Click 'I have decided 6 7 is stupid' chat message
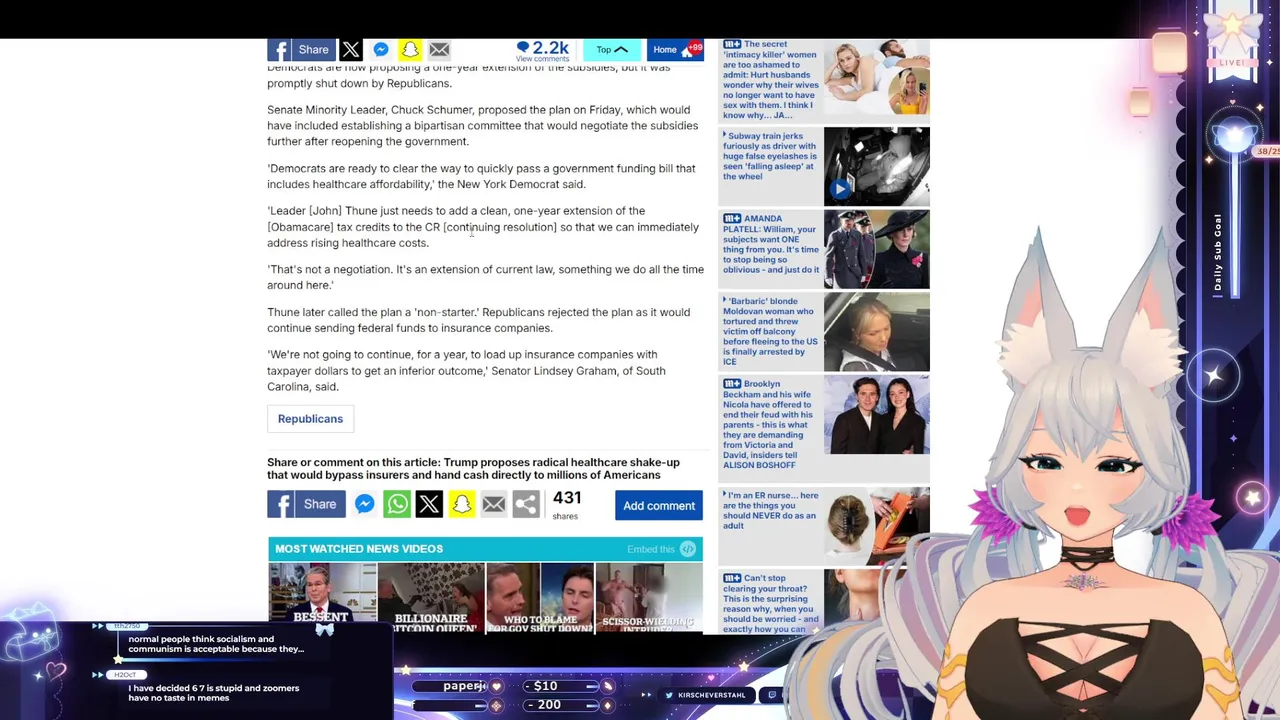This screenshot has width=1280, height=720. [x=214, y=693]
